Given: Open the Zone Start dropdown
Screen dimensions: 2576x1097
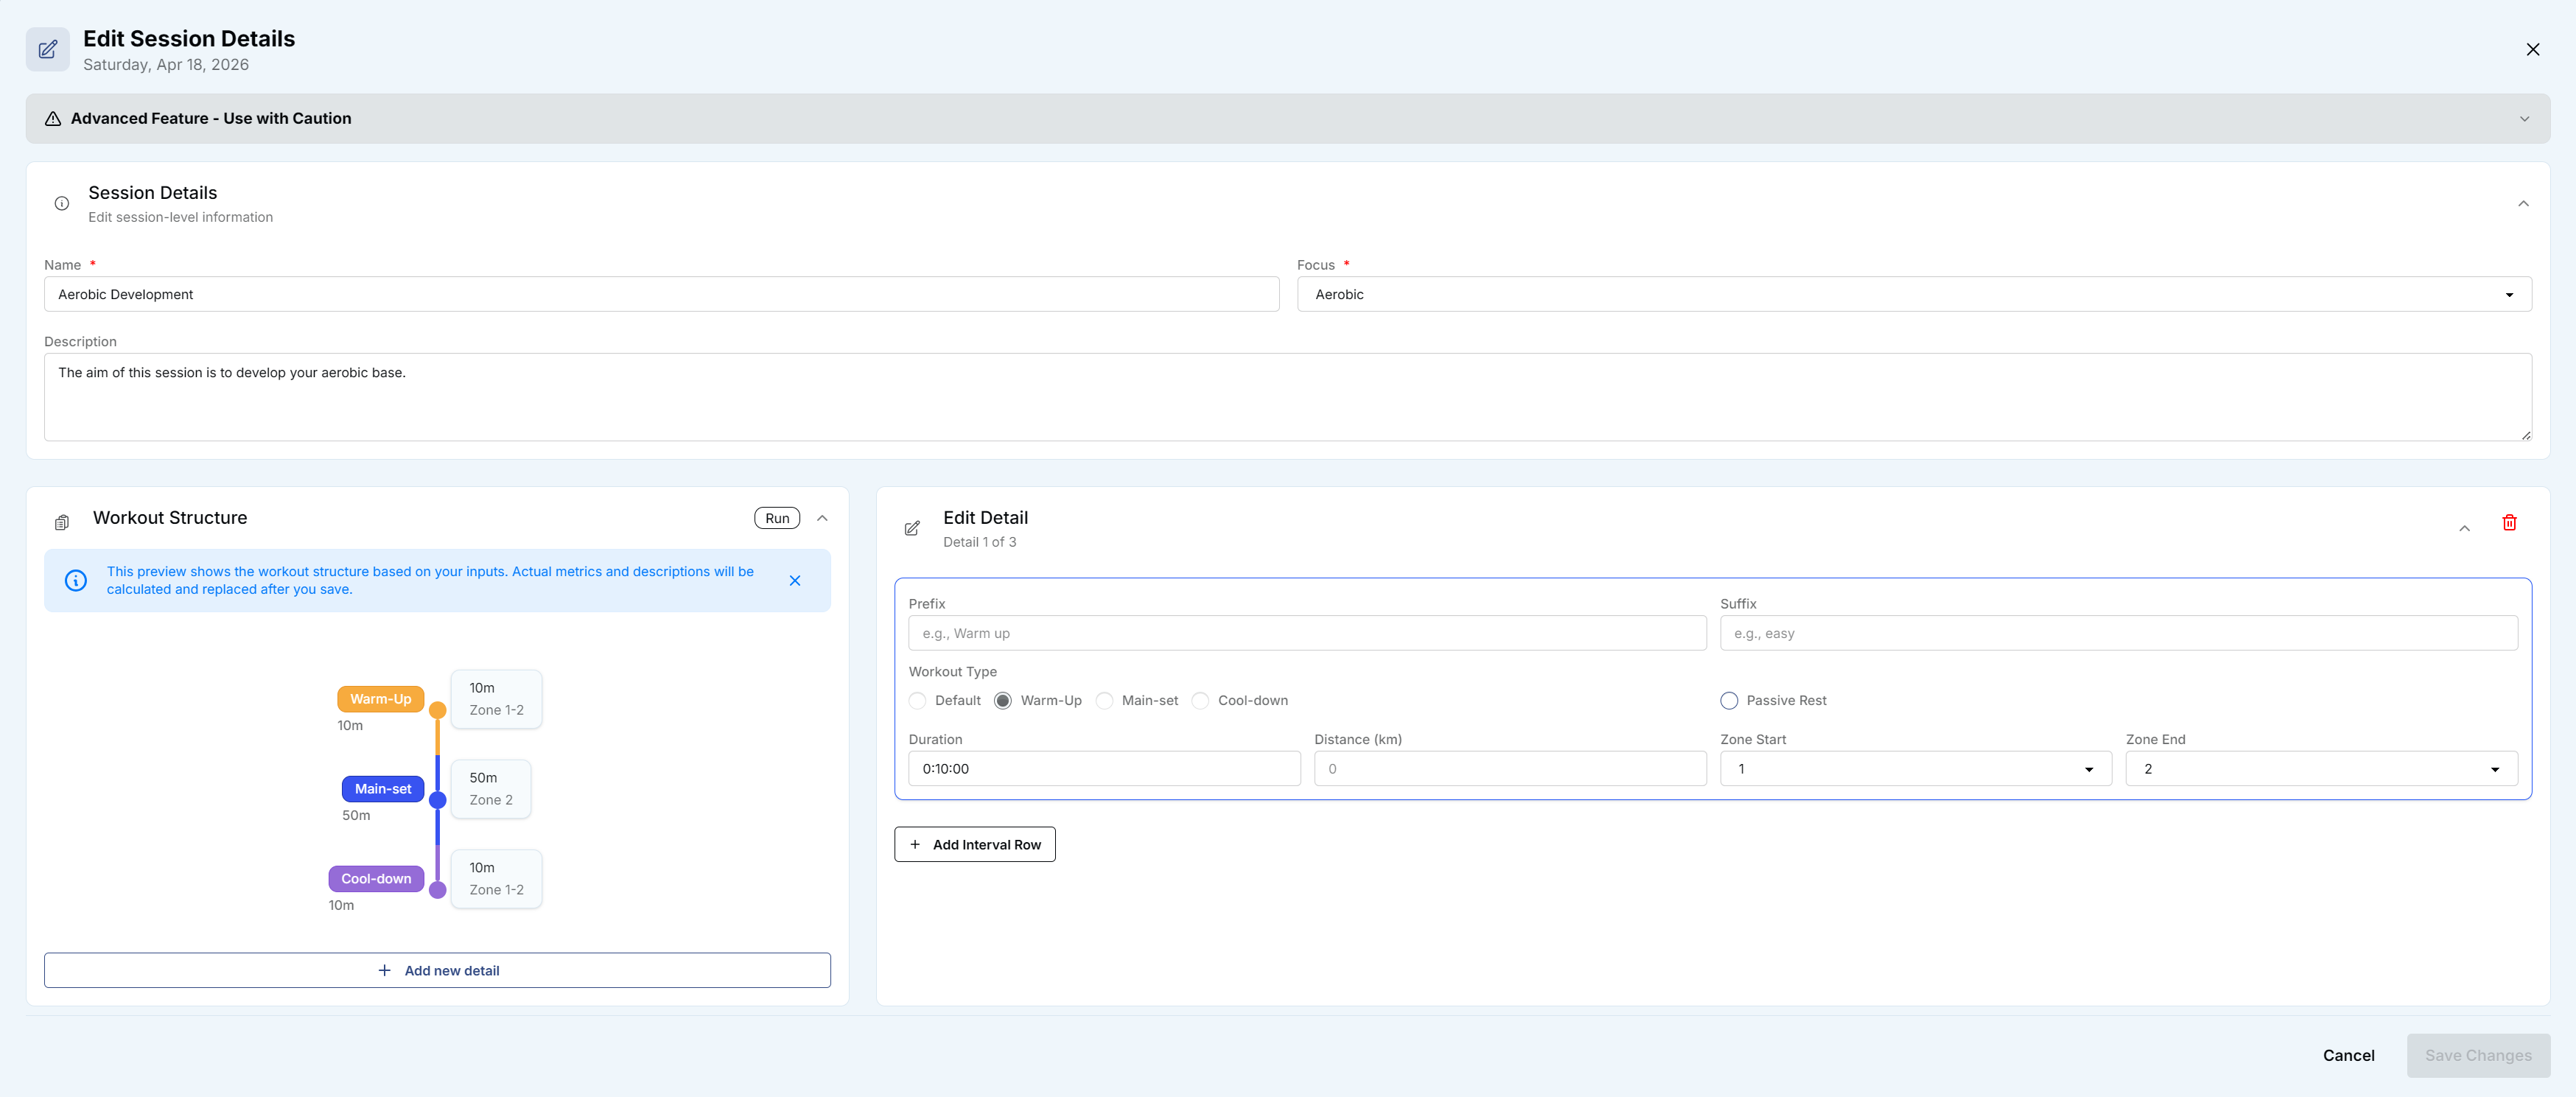Looking at the screenshot, I should coord(1914,768).
